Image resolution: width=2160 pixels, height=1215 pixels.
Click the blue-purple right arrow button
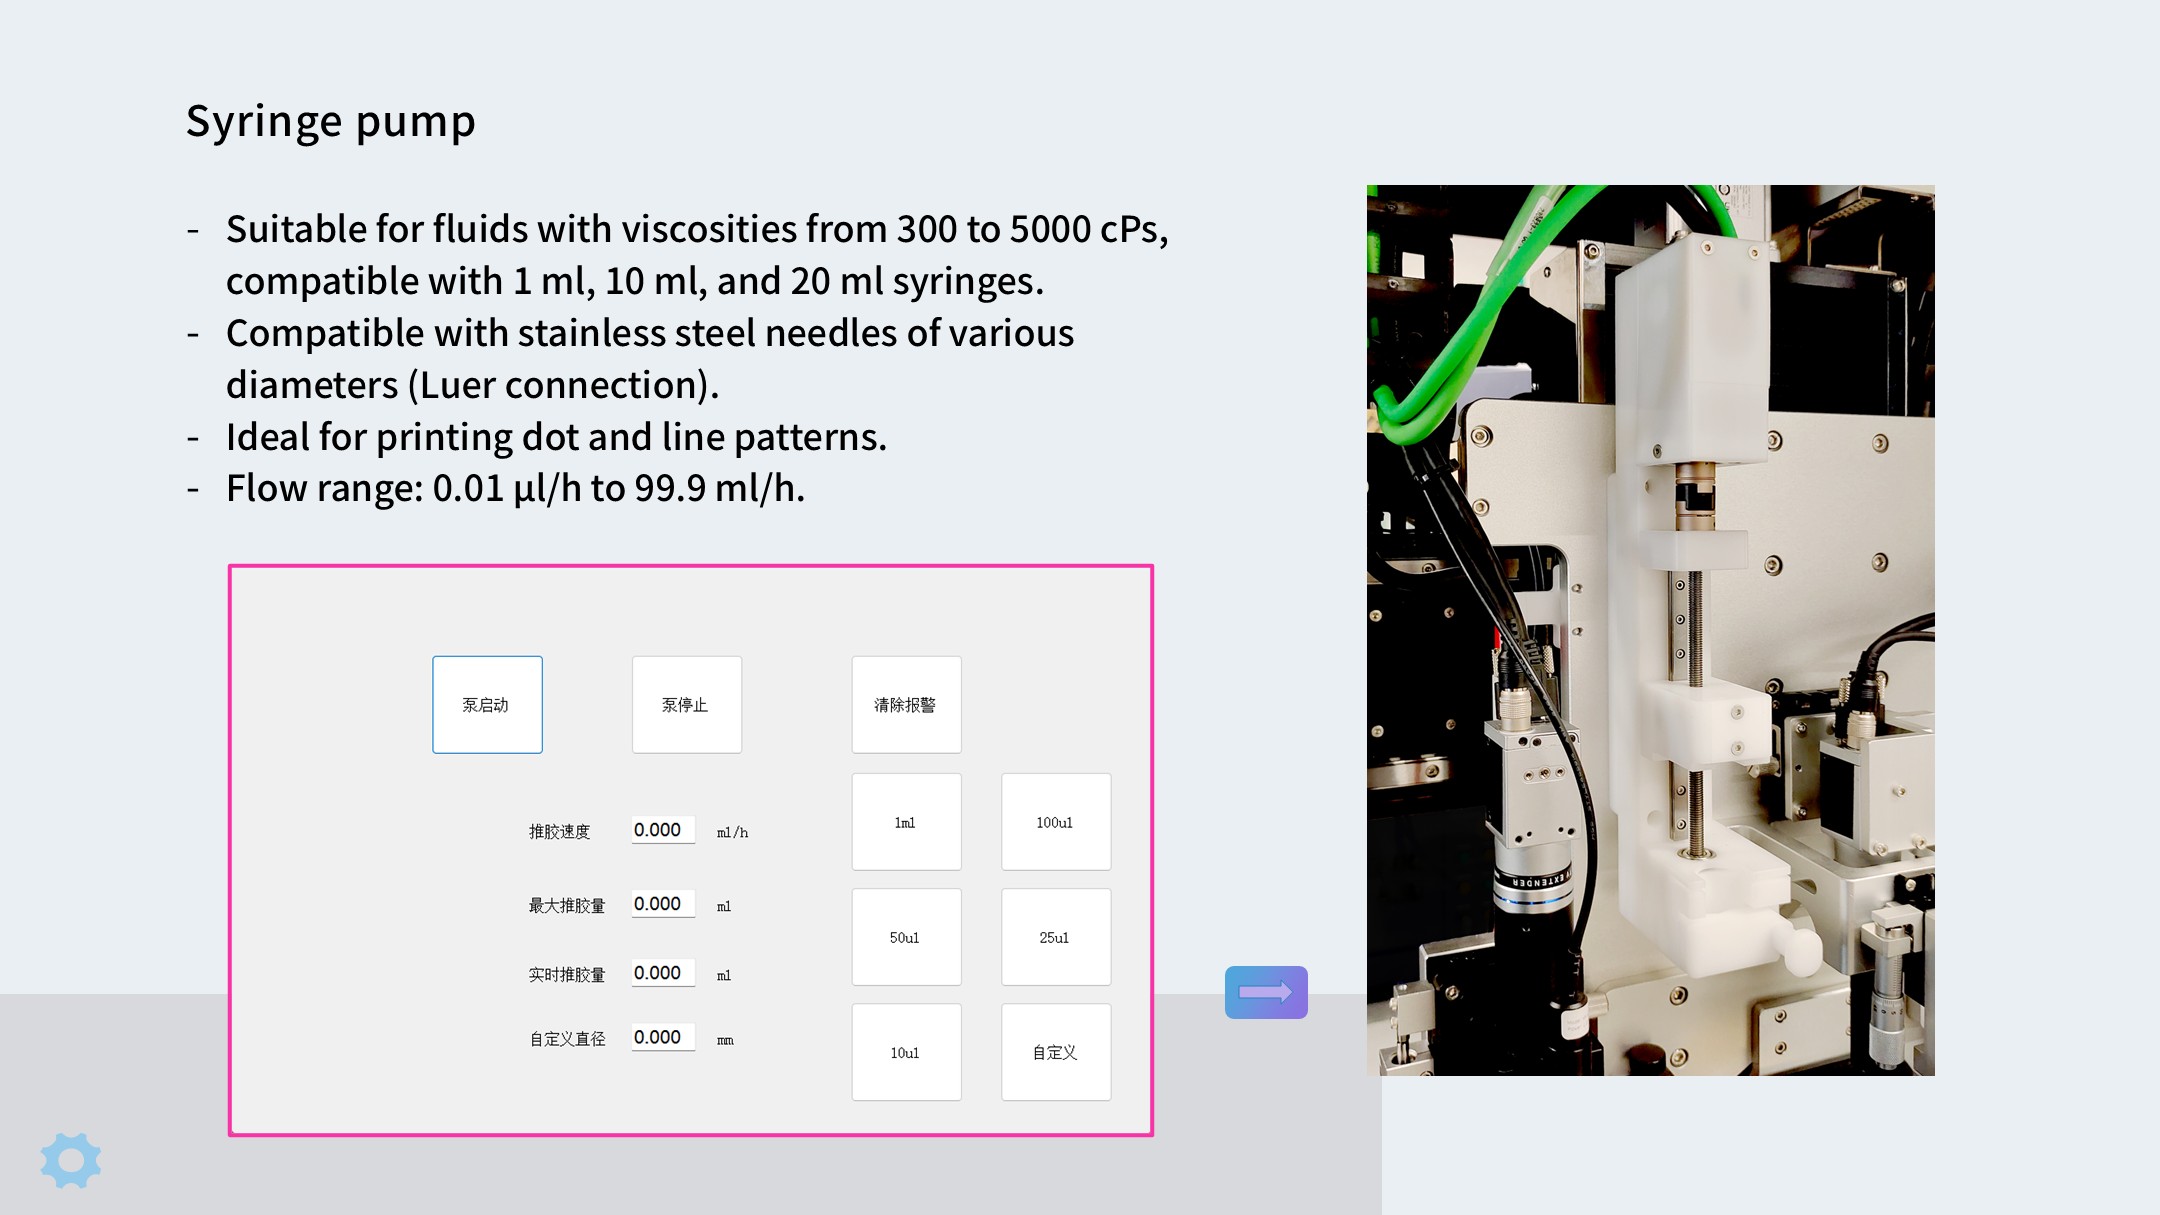point(1266,992)
